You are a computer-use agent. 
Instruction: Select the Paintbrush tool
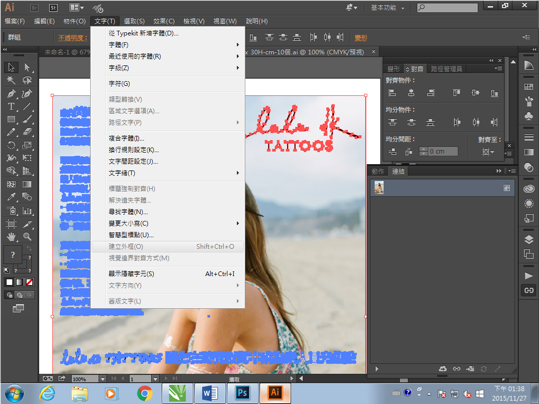point(27,120)
